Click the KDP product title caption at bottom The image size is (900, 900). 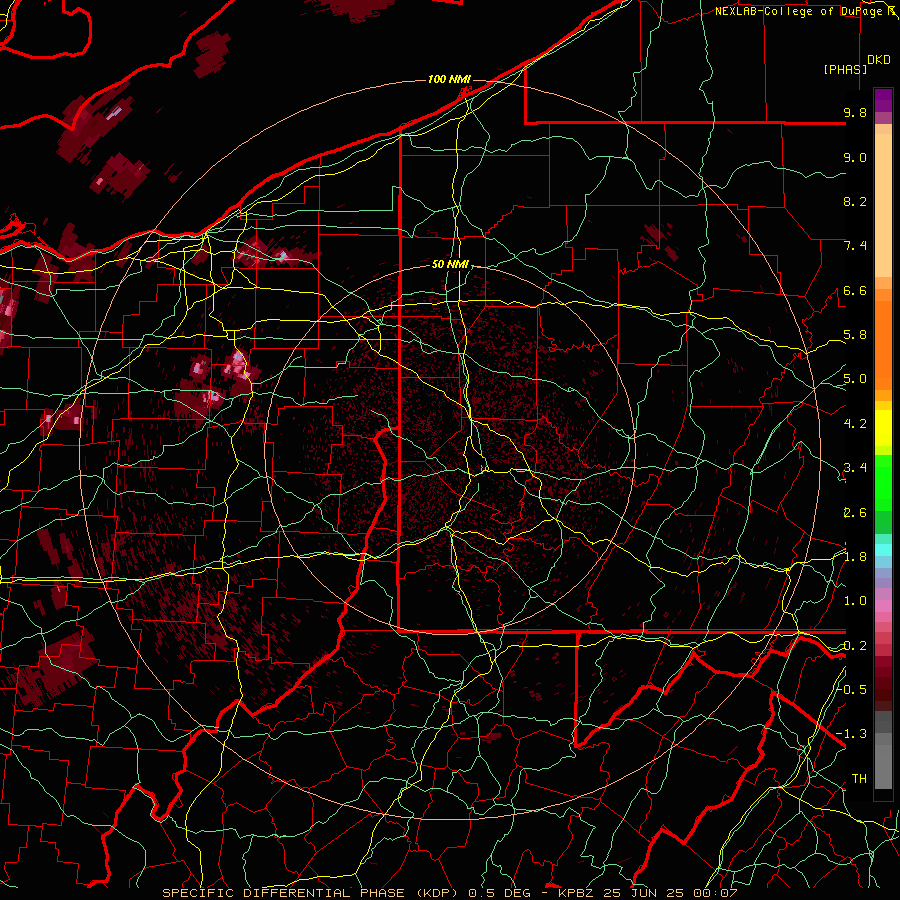(449, 893)
